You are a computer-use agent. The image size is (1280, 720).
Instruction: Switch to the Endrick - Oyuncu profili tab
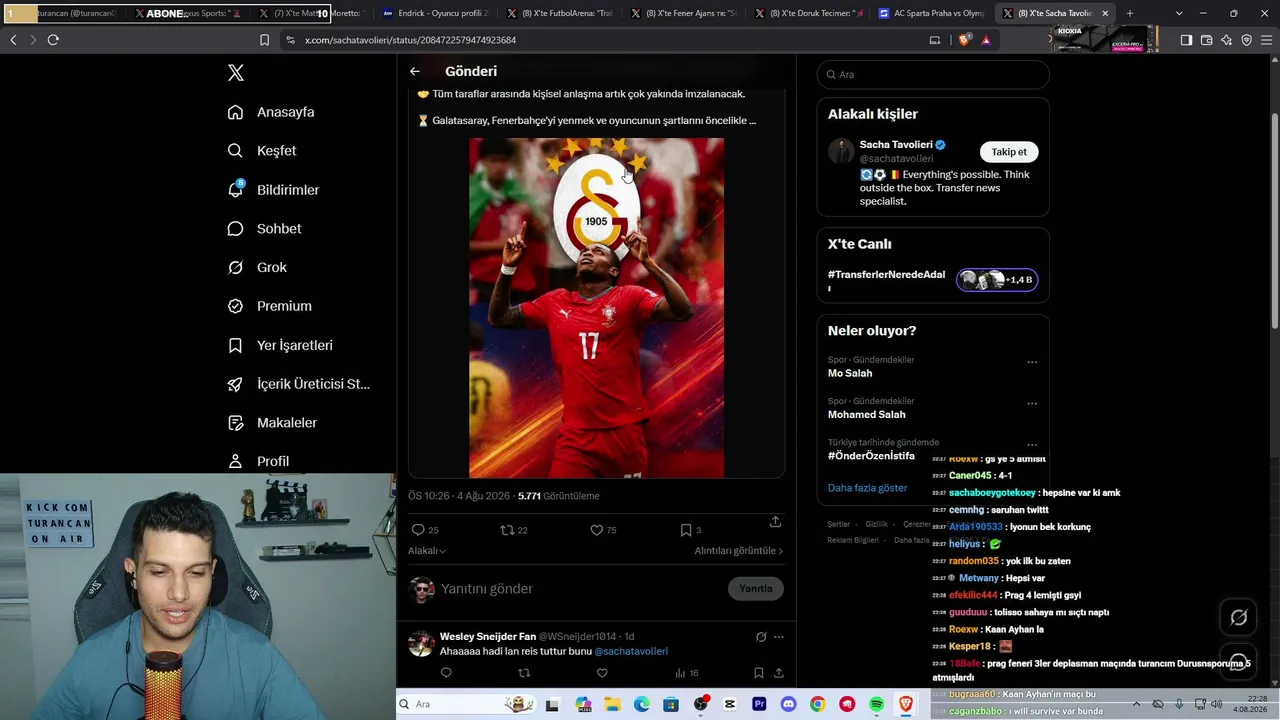(436, 14)
